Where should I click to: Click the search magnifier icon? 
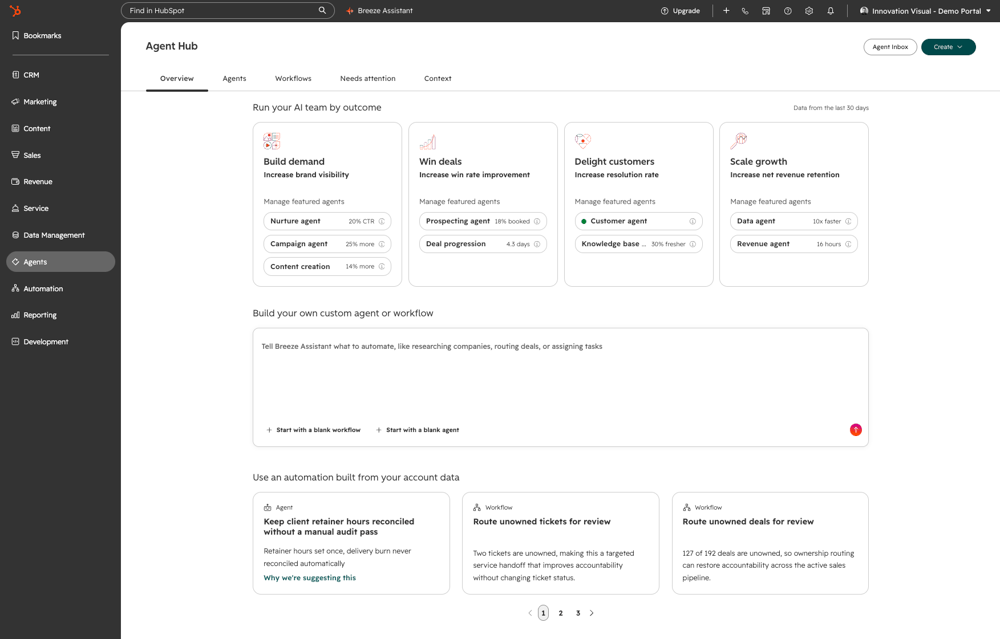point(322,10)
